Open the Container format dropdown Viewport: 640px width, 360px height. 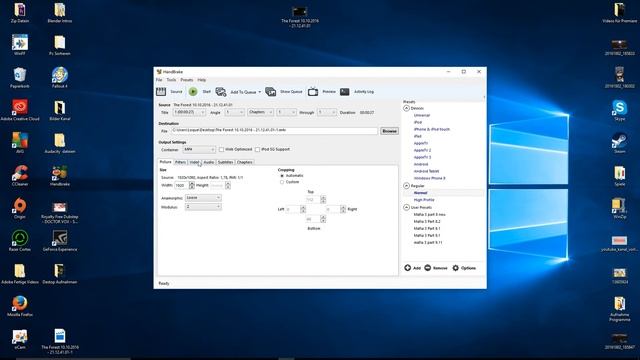(x=198, y=149)
